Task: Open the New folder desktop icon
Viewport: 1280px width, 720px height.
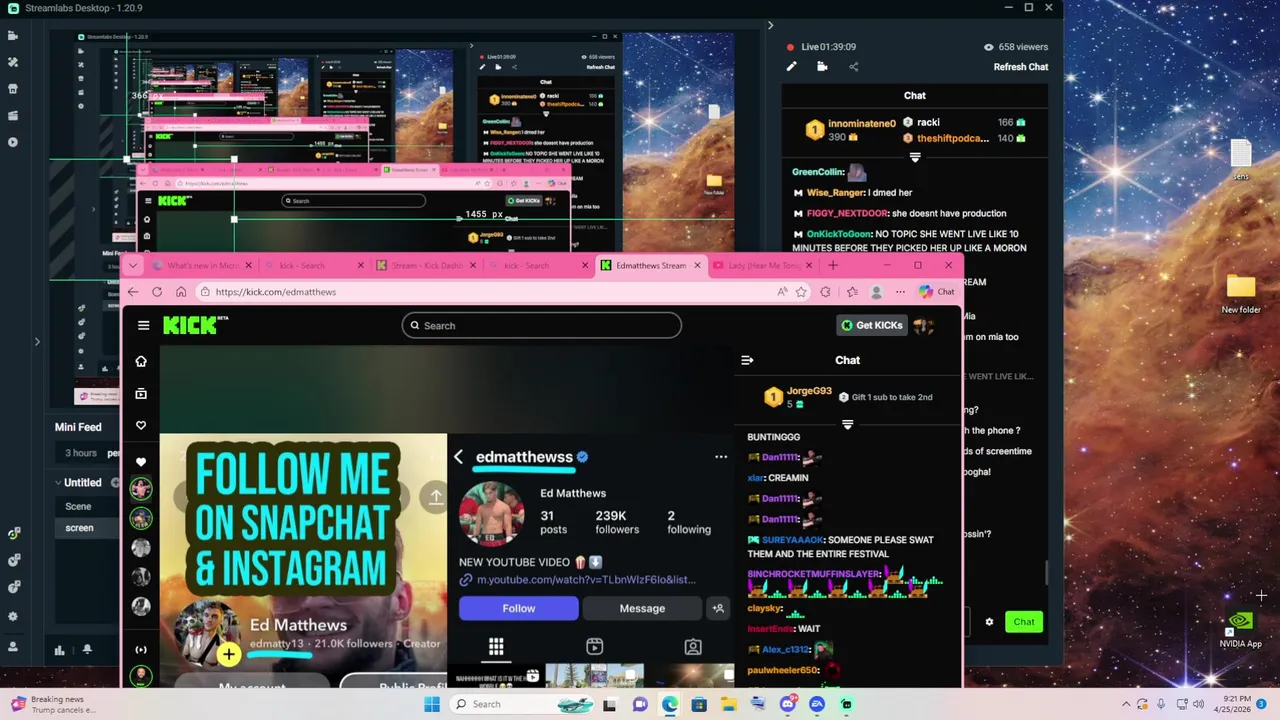Action: pos(1241,294)
